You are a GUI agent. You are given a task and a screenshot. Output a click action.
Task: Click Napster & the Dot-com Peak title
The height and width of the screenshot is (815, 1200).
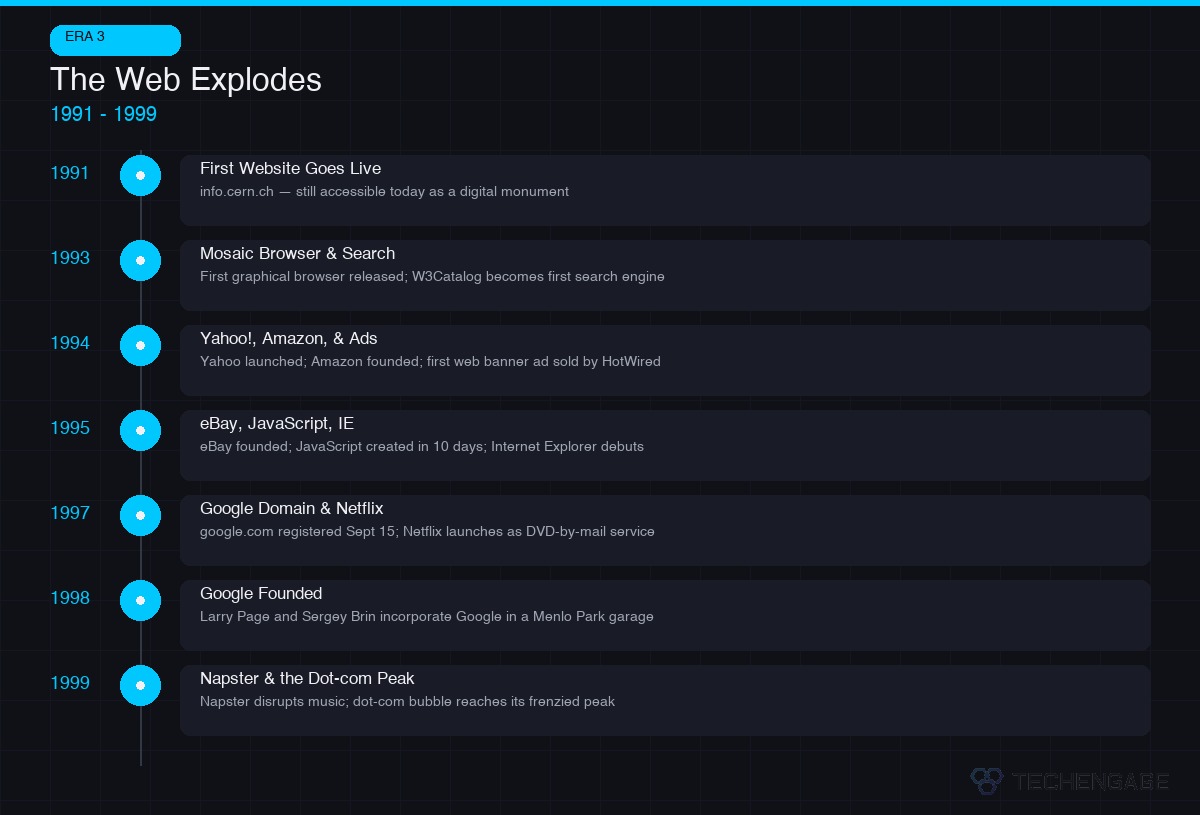coord(306,679)
